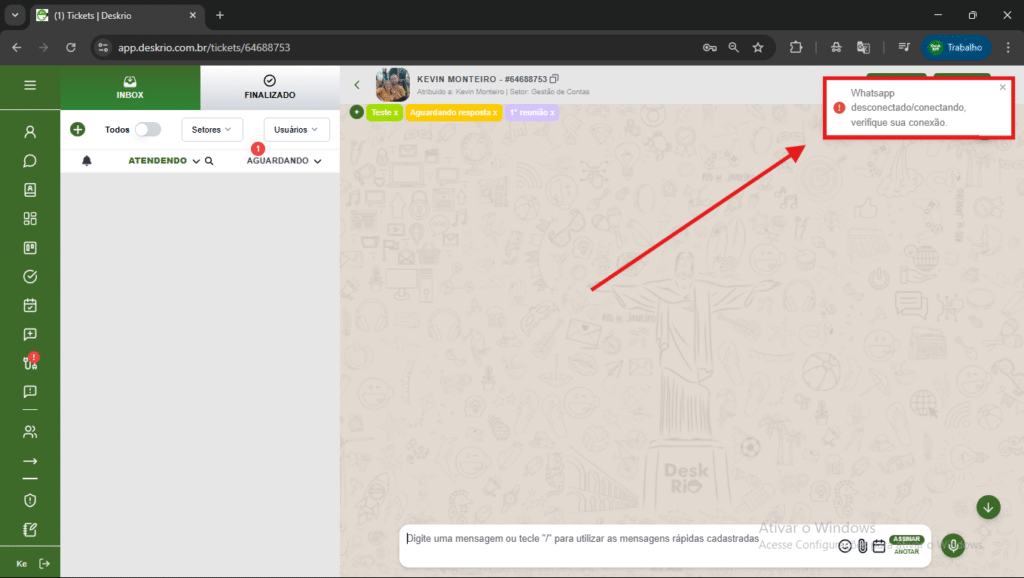The image size is (1024, 578).
Task: Add a tag with the green plus icon
Action: [357, 112]
